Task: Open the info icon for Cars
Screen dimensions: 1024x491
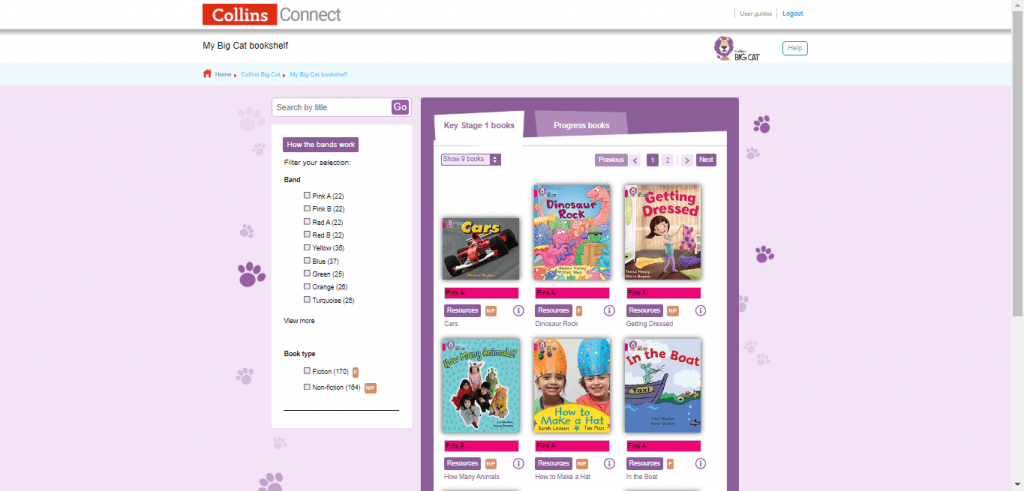Action: coord(519,311)
